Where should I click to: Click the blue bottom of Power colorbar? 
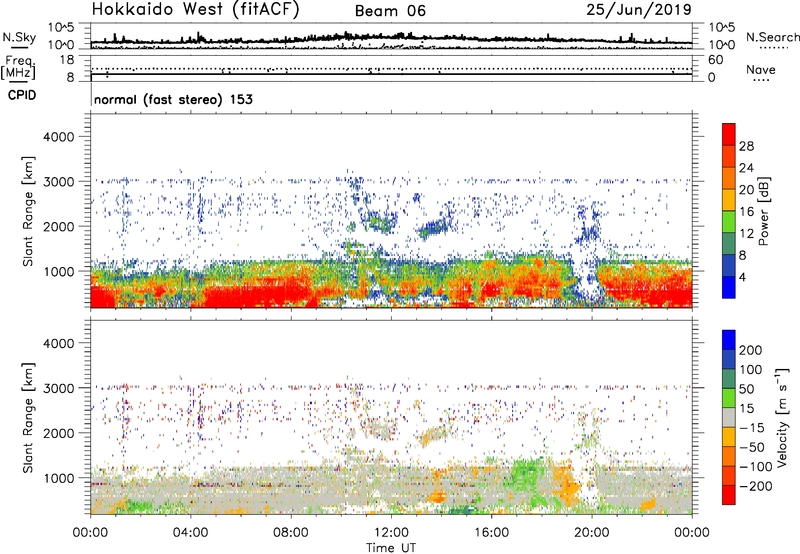pyautogui.click(x=729, y=287)
